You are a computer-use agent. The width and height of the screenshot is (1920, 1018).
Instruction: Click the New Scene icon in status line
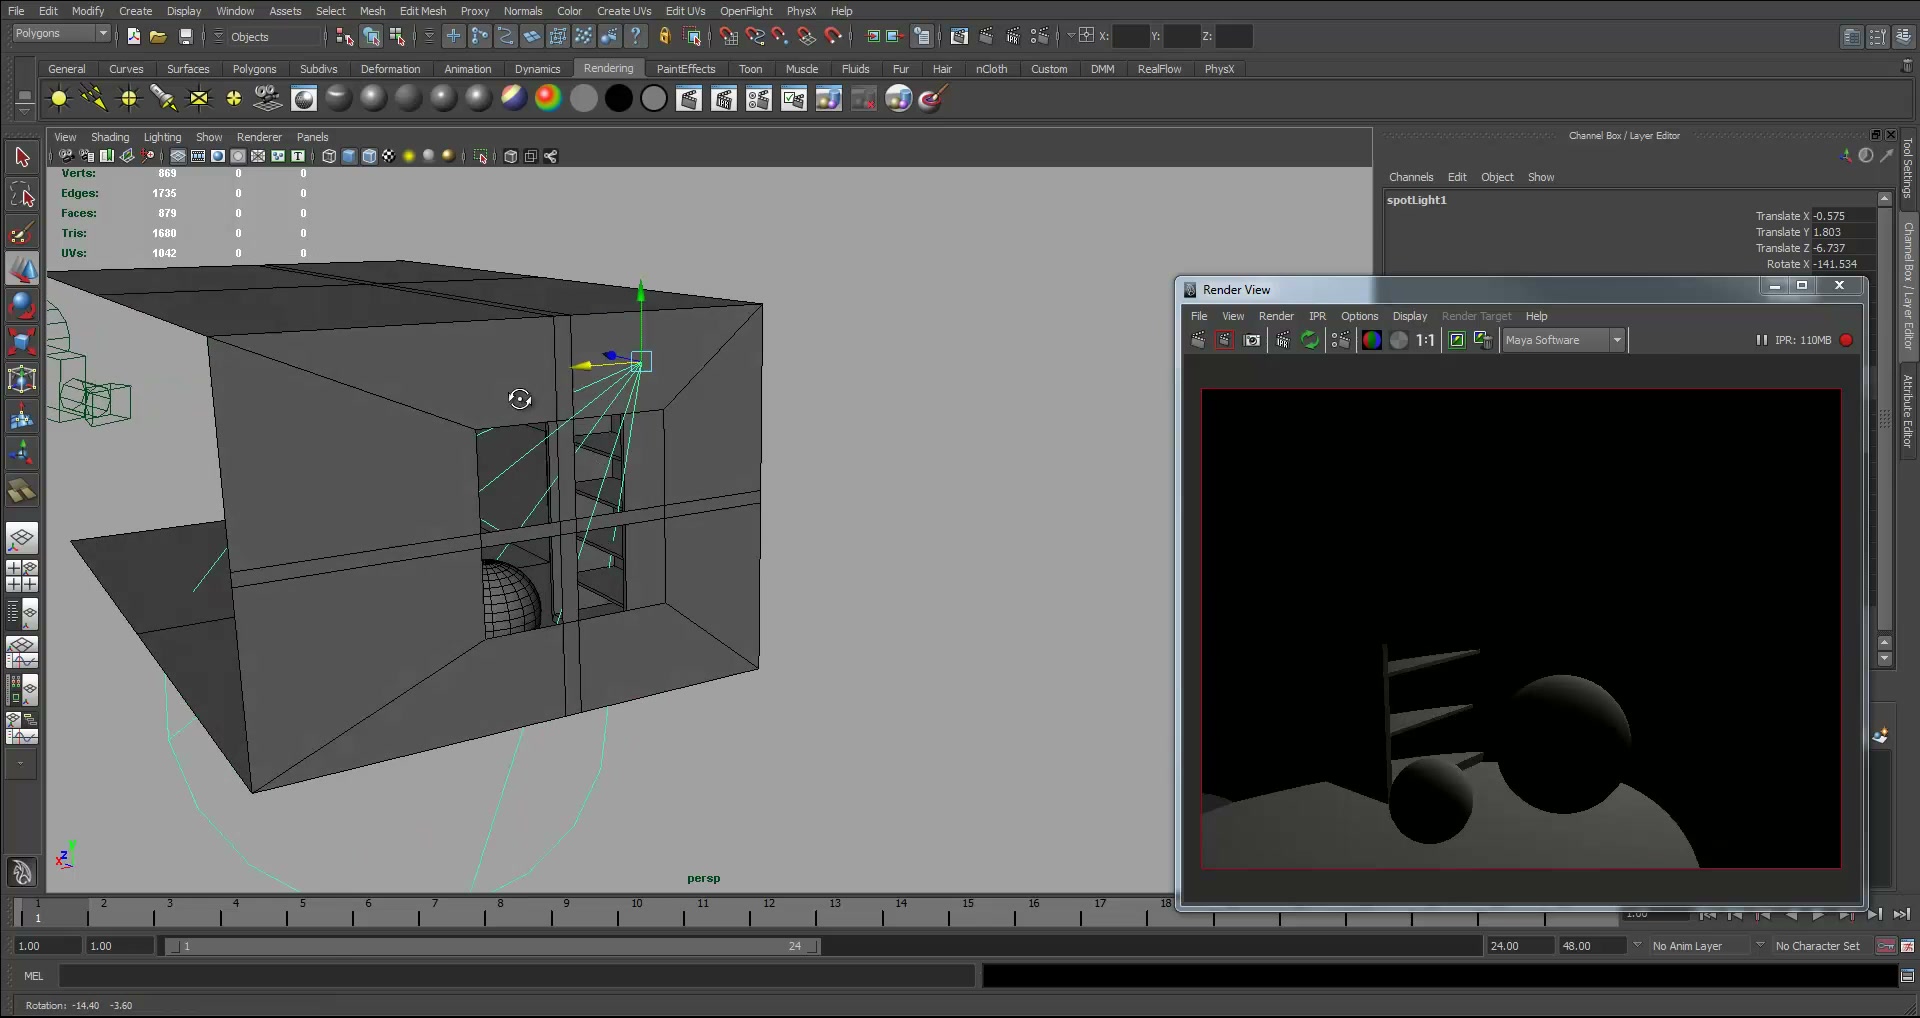click(x=133, y=36)
